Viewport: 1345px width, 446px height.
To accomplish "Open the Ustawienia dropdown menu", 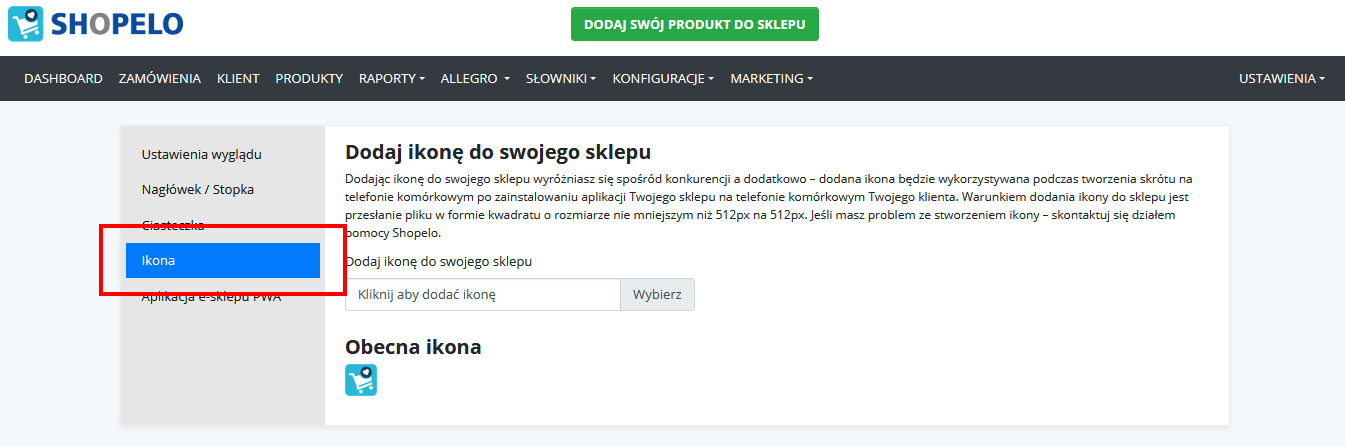I will [1282, 78].
